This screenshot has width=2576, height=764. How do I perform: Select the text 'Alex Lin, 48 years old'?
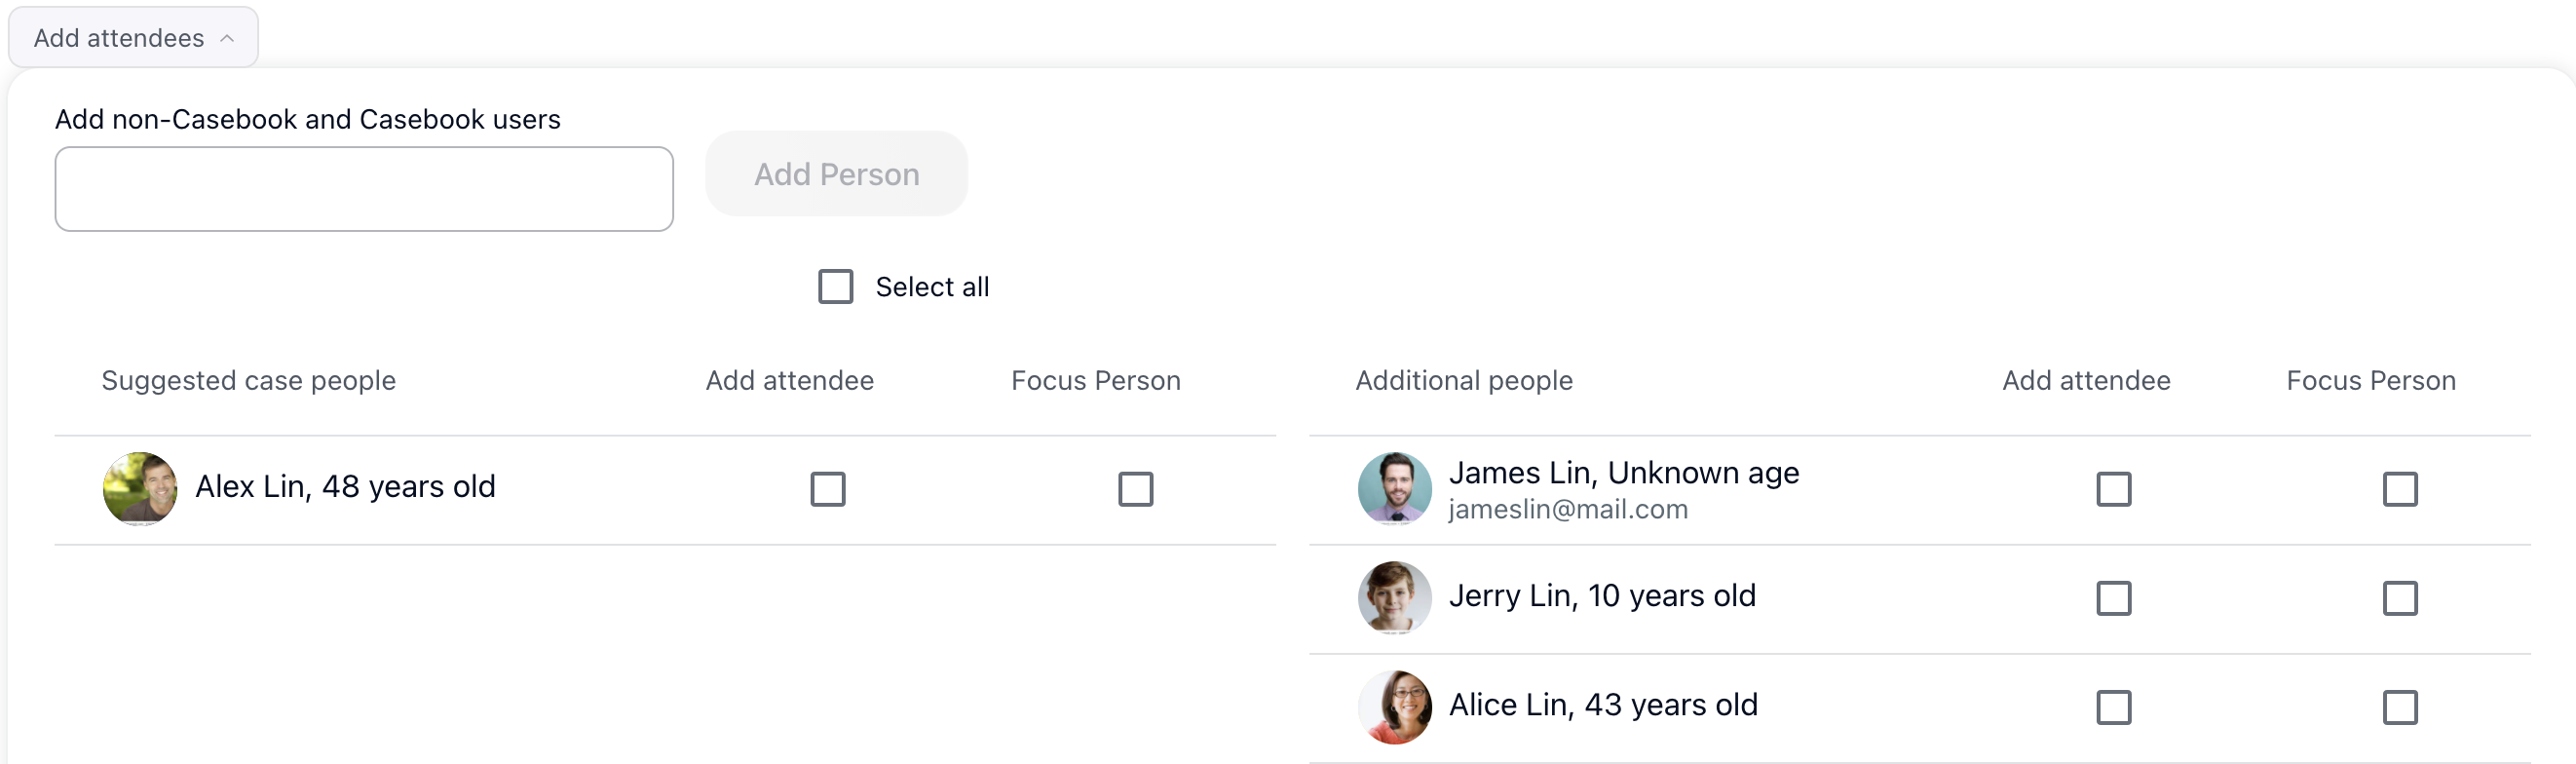tap(345, 487)
